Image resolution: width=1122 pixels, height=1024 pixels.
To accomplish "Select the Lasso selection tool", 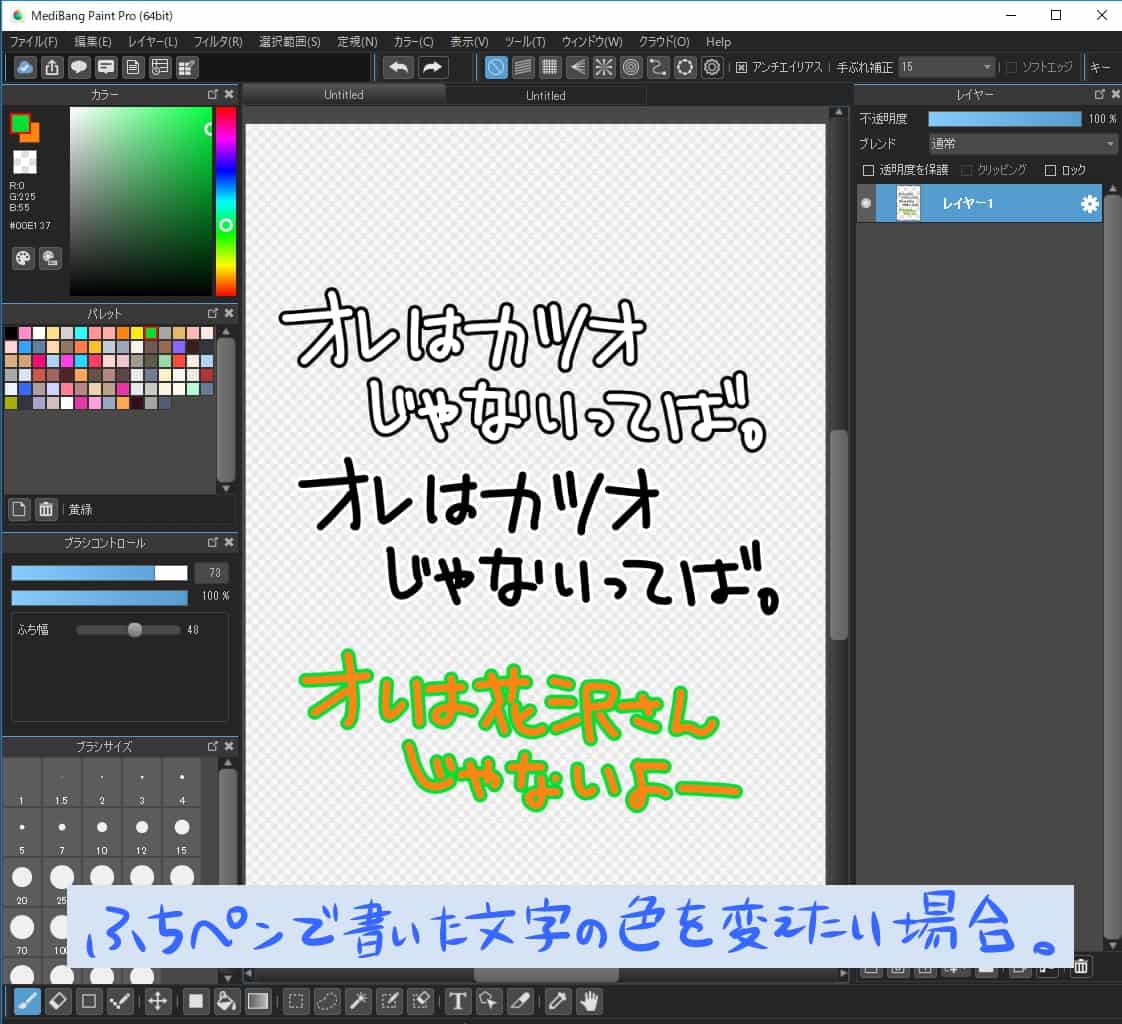I will [x=327, y=1000].
